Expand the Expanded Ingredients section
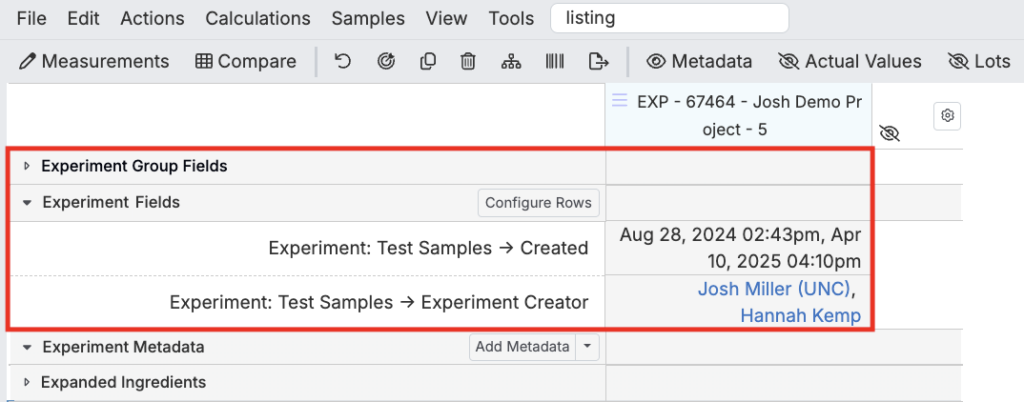 pos(27,382)
